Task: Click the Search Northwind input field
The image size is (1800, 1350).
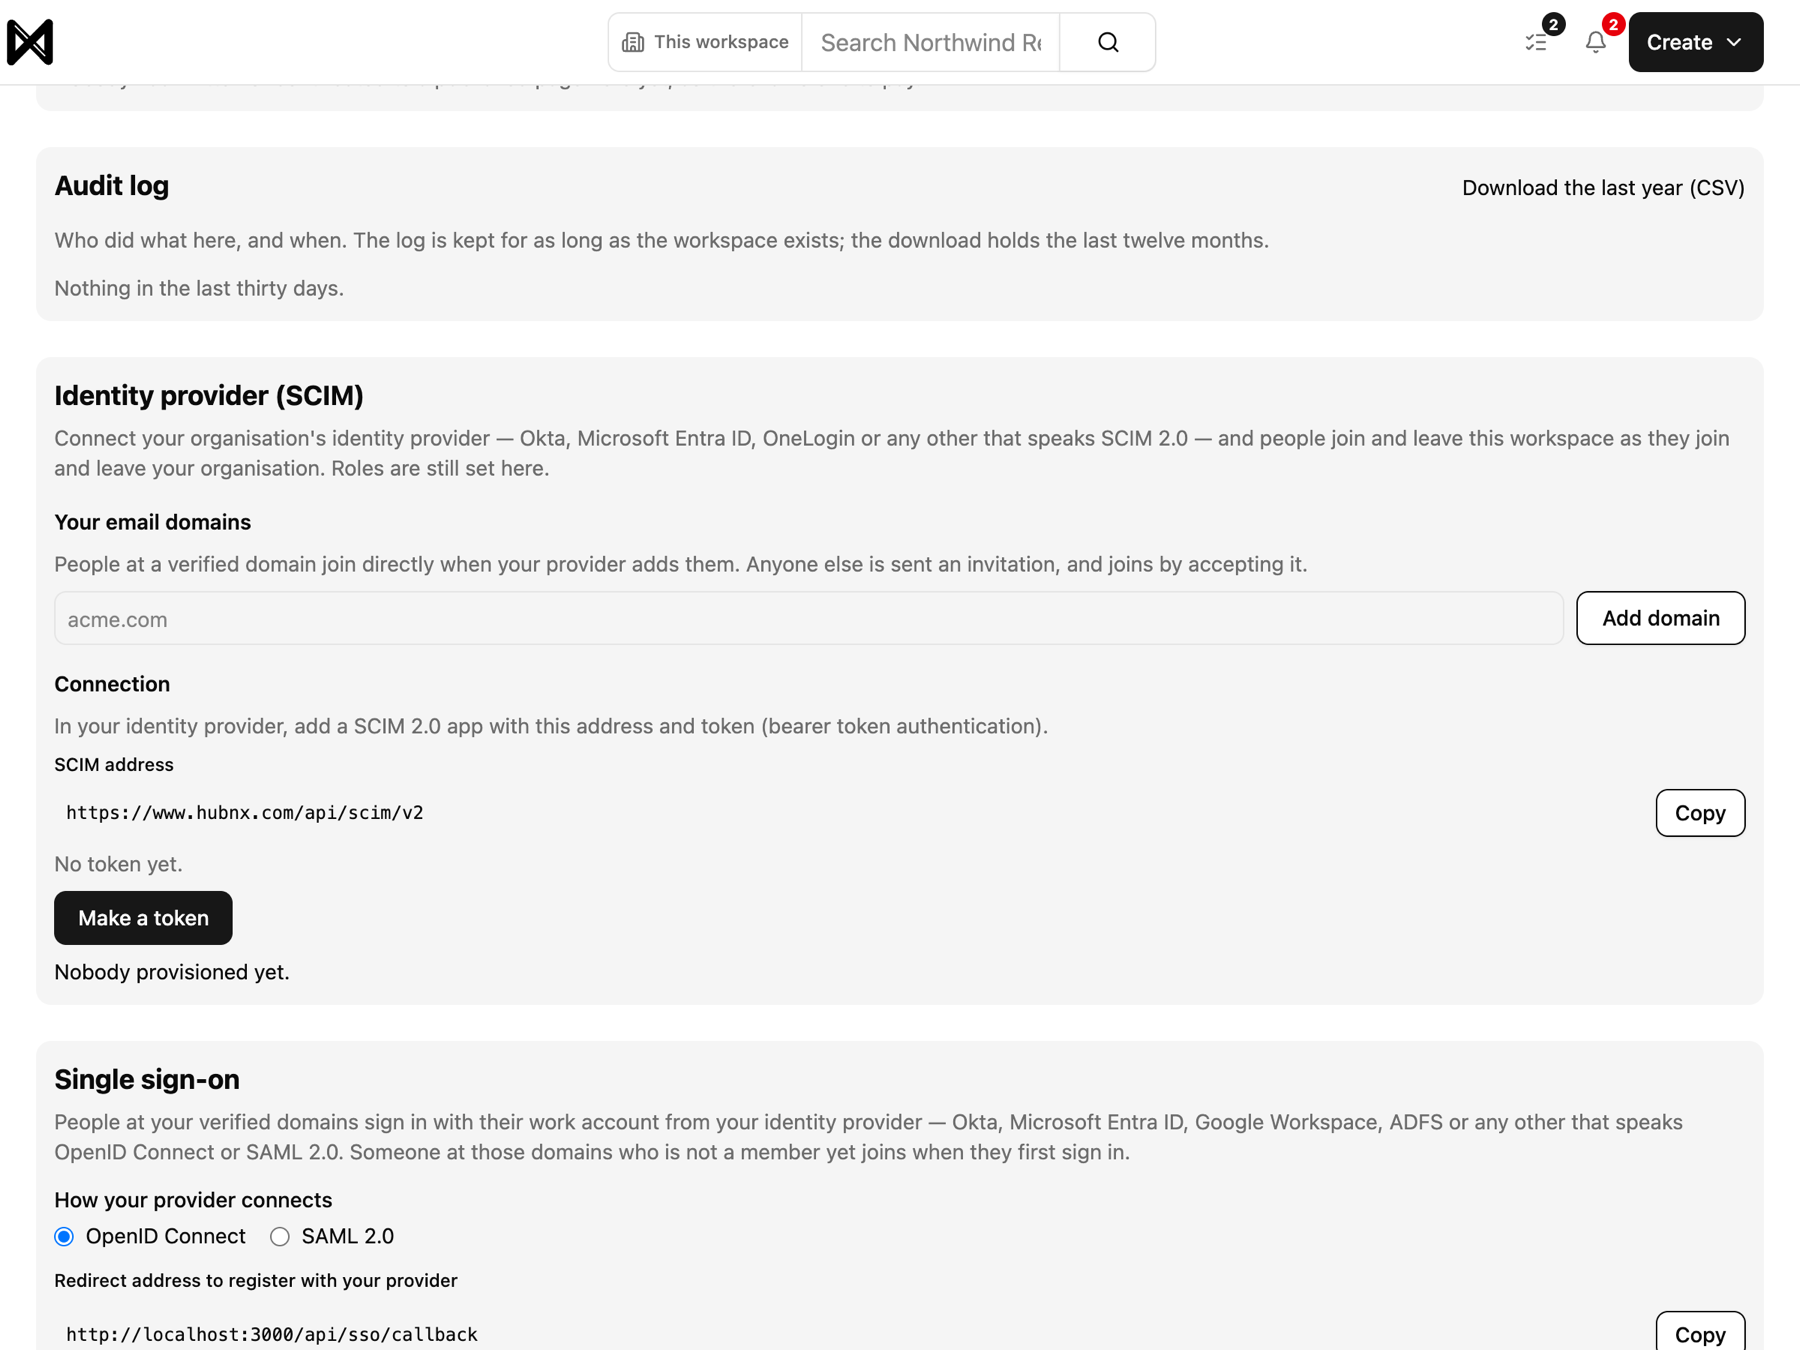Action: click(x=931, y=42)
